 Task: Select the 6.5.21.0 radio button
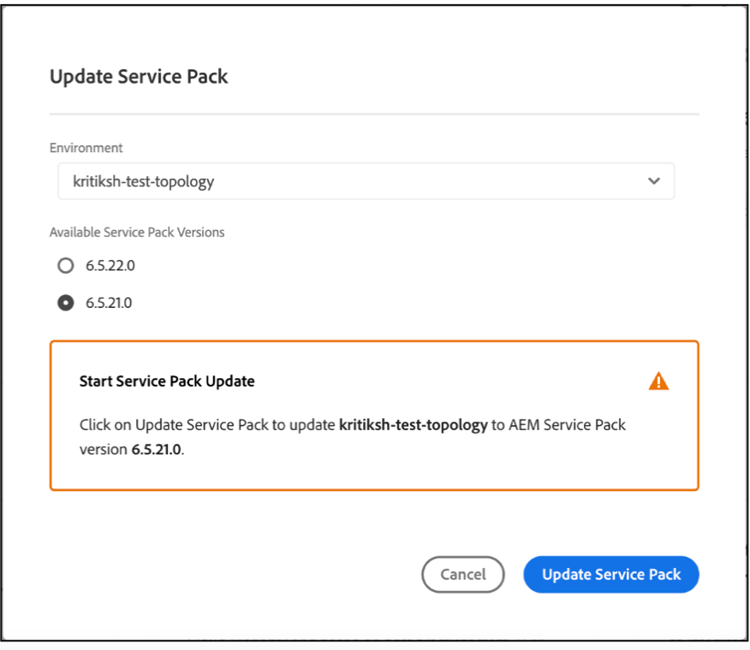click(x=66, y=302)
